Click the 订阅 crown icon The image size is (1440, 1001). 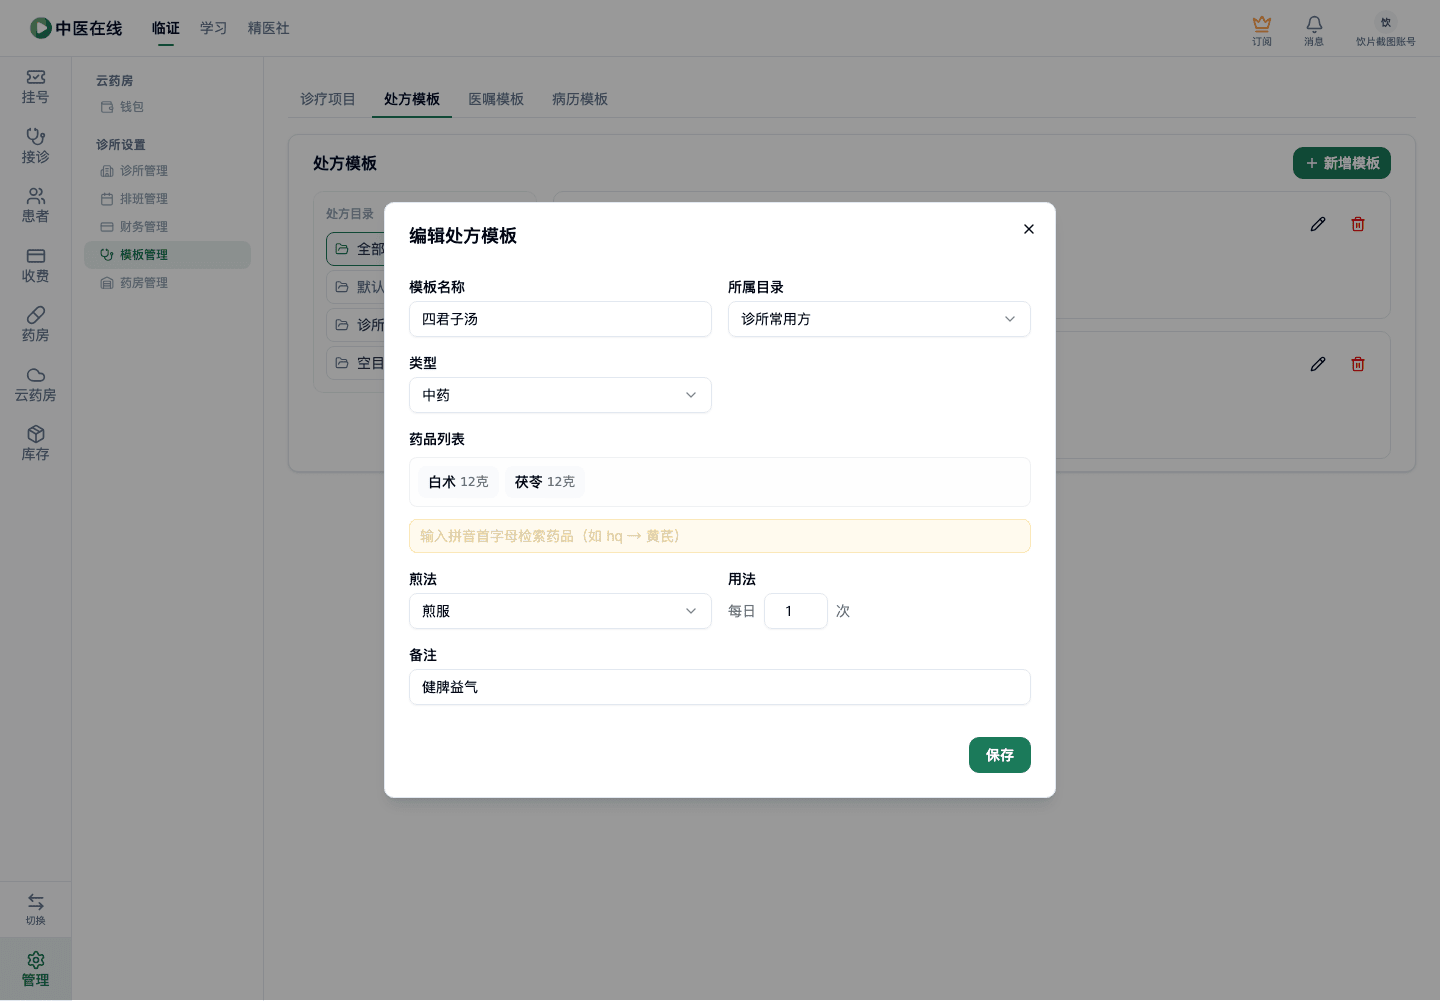point(1262,30)
